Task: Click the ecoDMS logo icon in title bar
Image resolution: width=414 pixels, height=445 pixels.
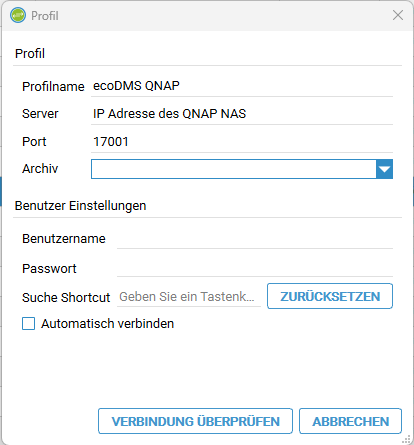Action: pyautogui.click(x=18, y=15)
